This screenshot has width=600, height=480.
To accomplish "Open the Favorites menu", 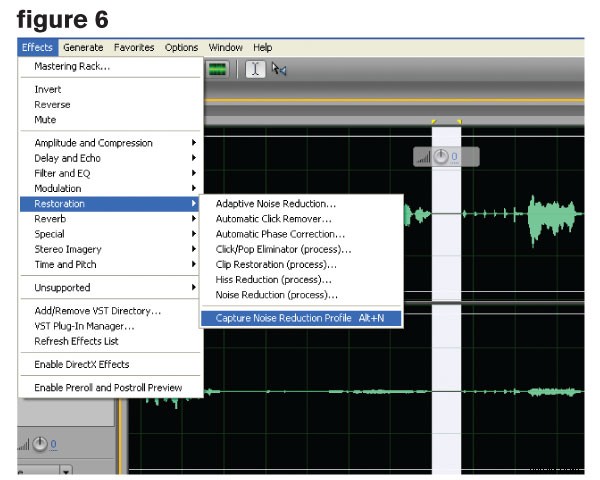I will point(134,47).
